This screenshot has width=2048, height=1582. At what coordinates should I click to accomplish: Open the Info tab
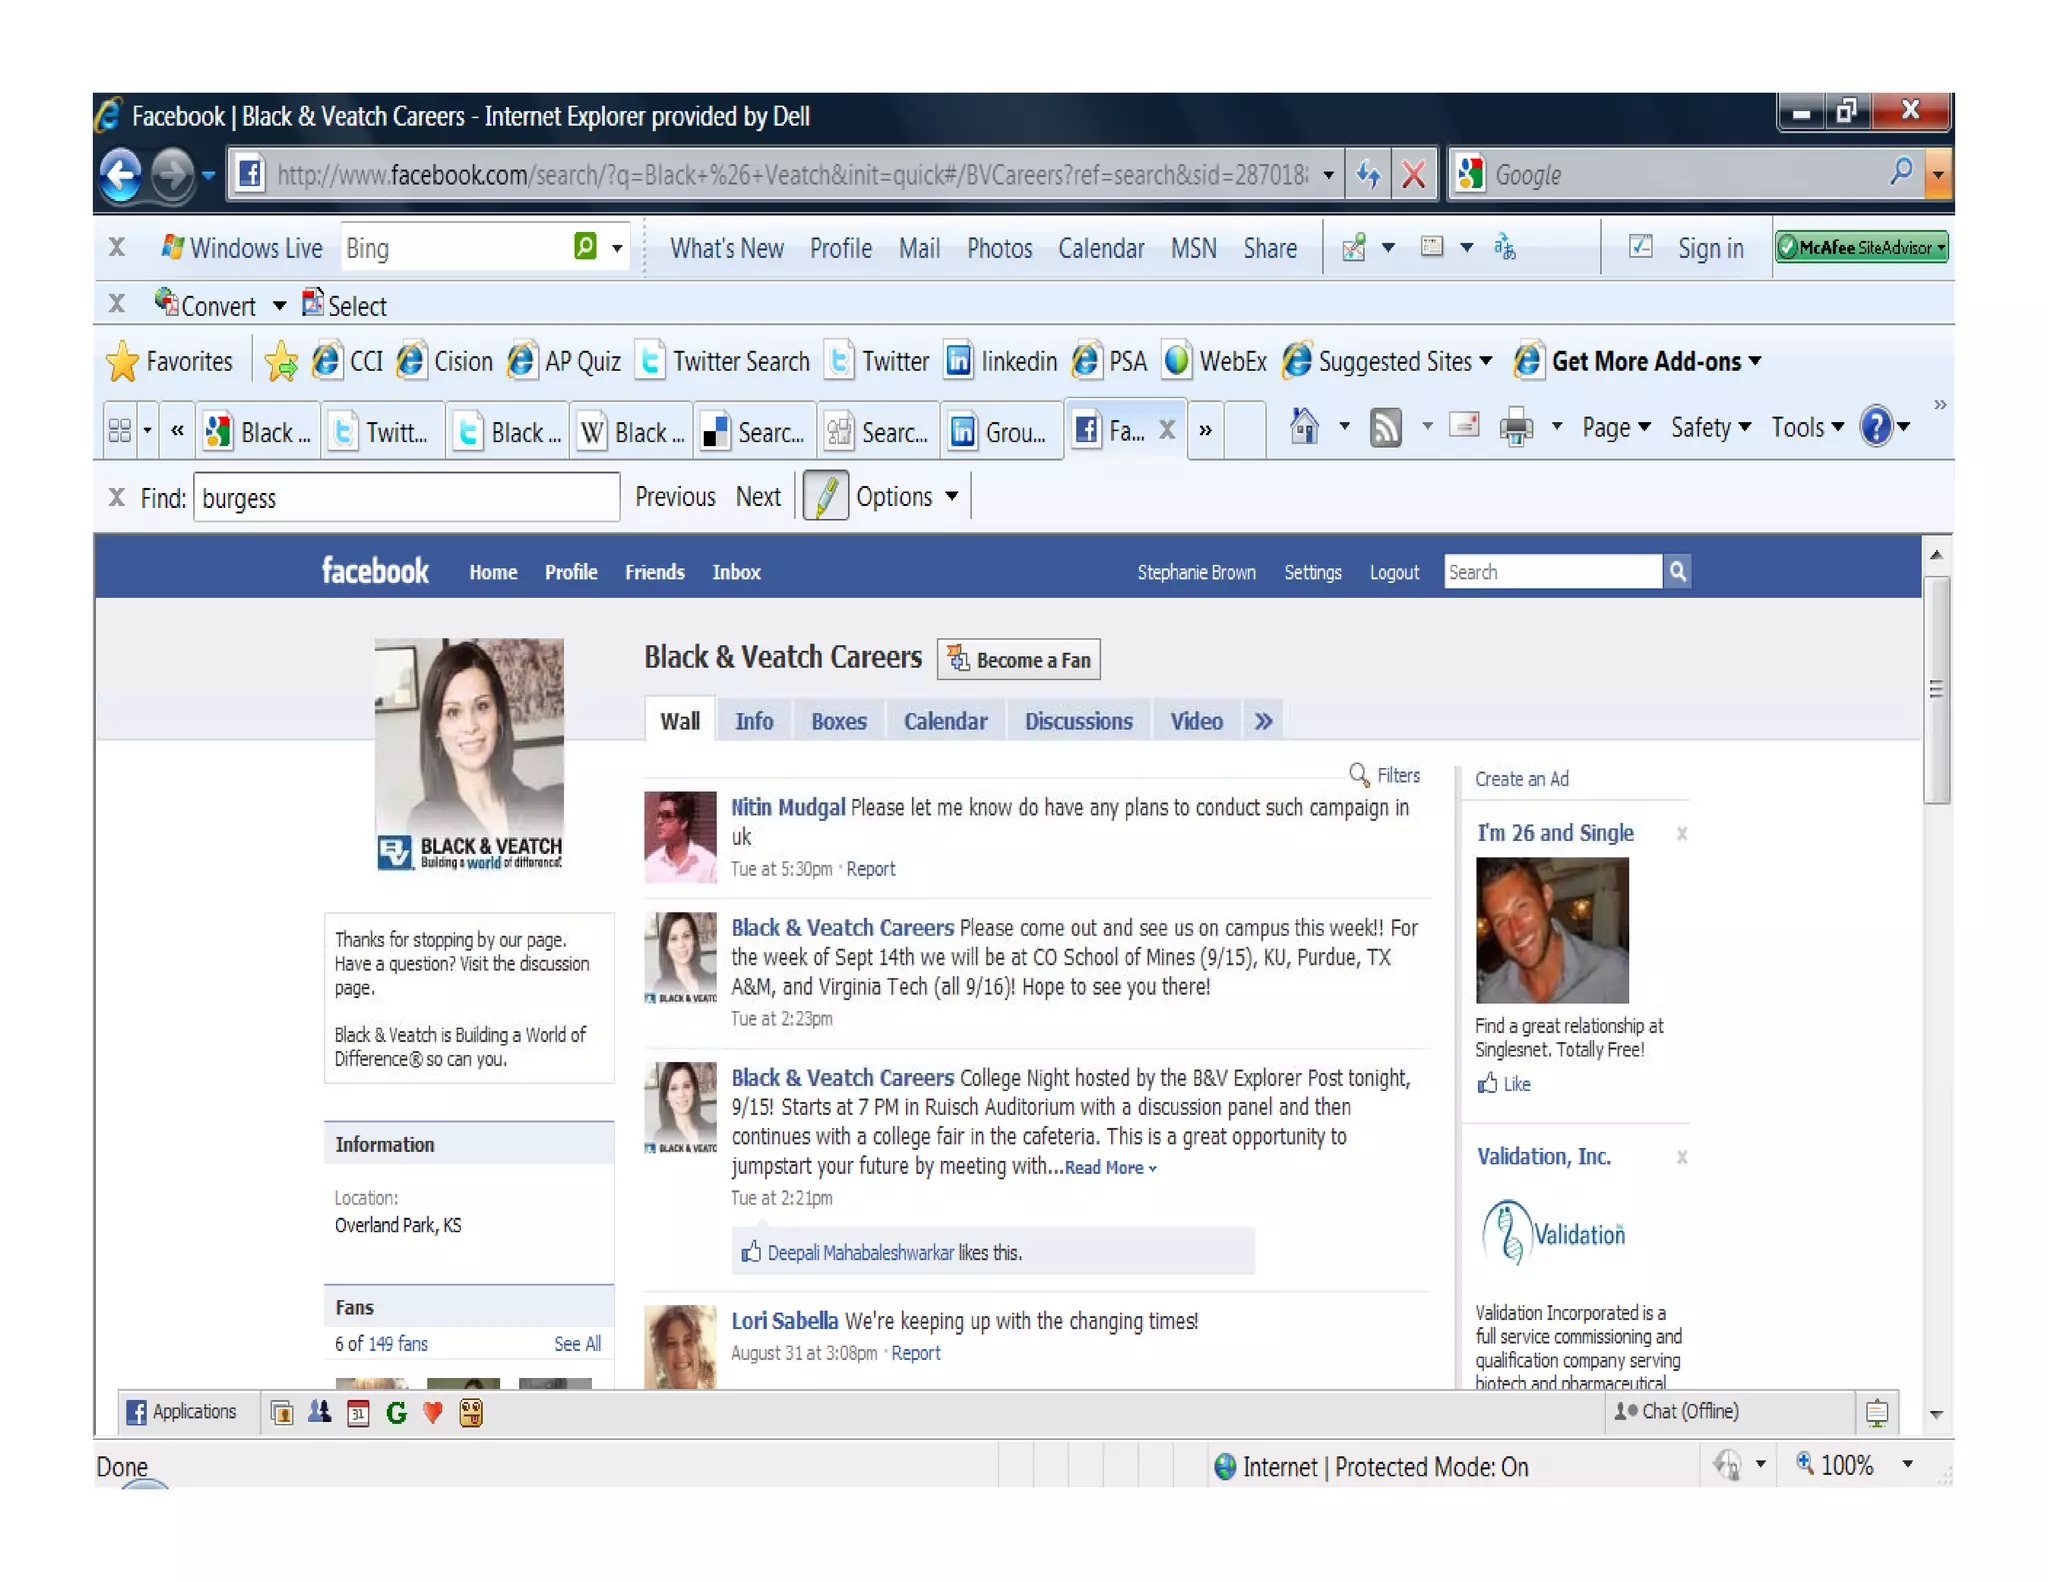[753, 721]
